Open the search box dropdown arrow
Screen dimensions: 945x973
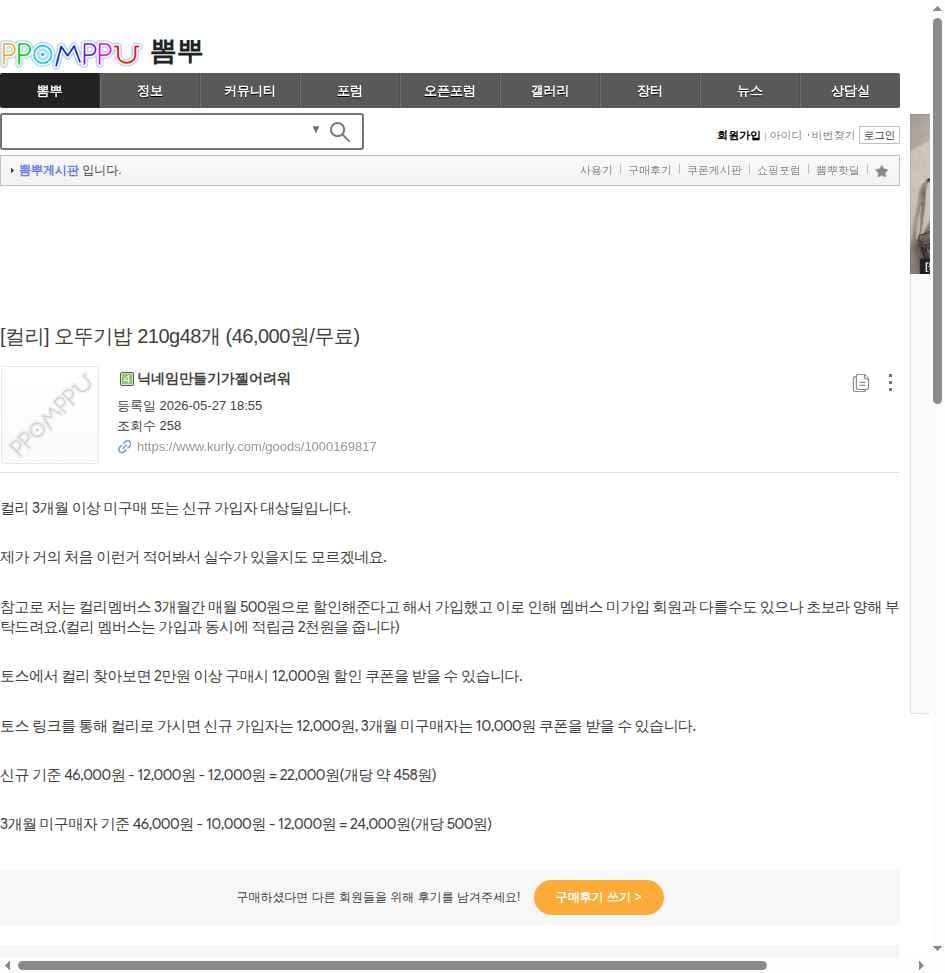point(316,130)
